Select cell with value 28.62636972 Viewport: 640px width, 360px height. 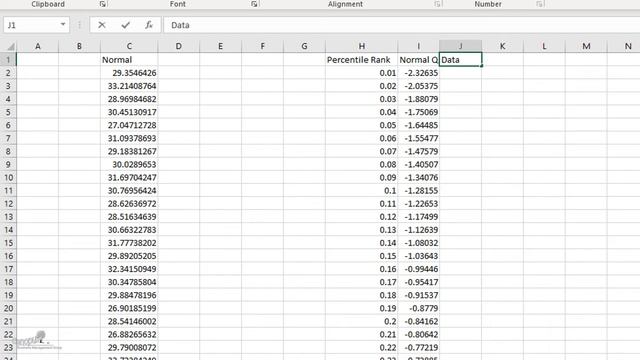click(129, 203)
